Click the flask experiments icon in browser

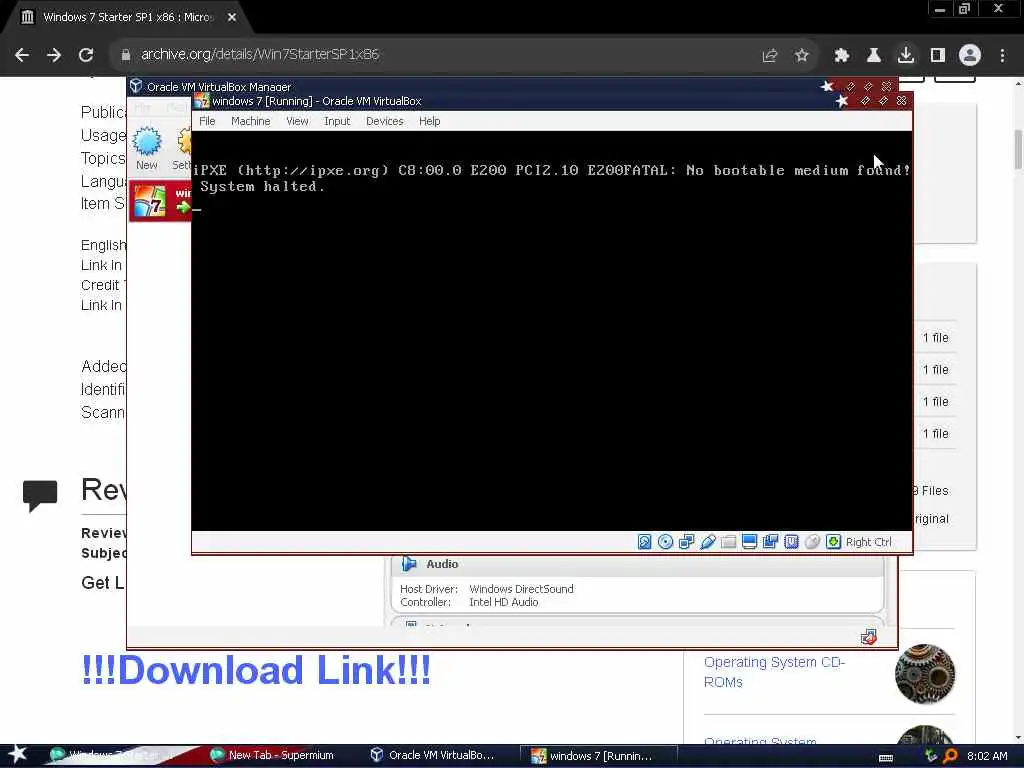coord(873,56)
